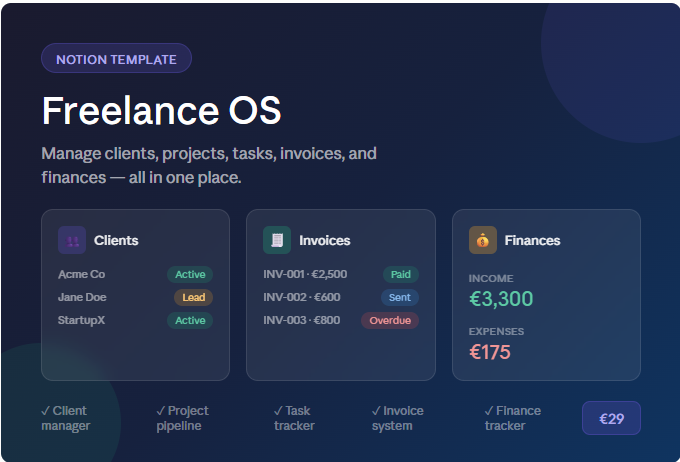Select invoice INV-001 · €2,500
Screen dimensions: 680x462
(341, 274)
